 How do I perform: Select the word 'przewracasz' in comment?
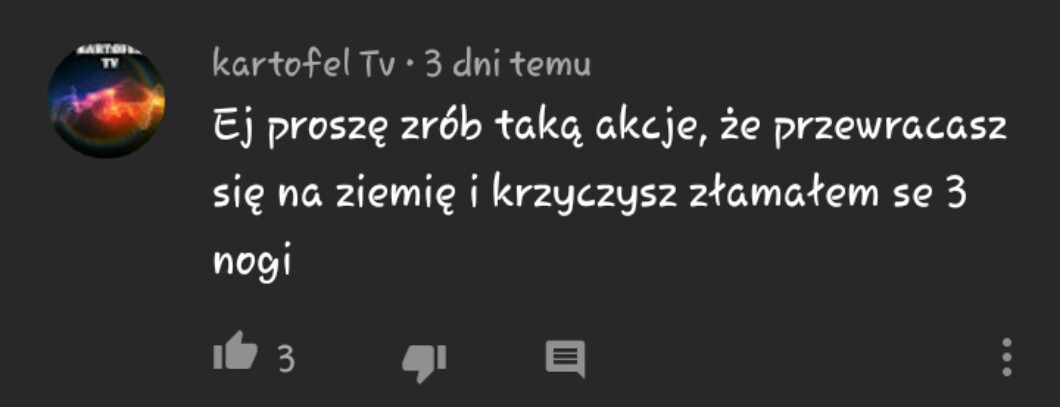(x=890, y=130)
